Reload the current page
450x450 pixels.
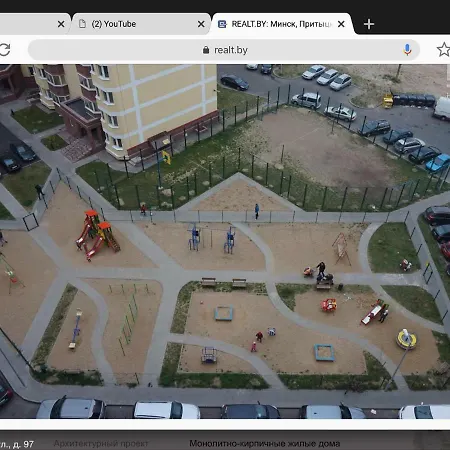pos(5,50)
